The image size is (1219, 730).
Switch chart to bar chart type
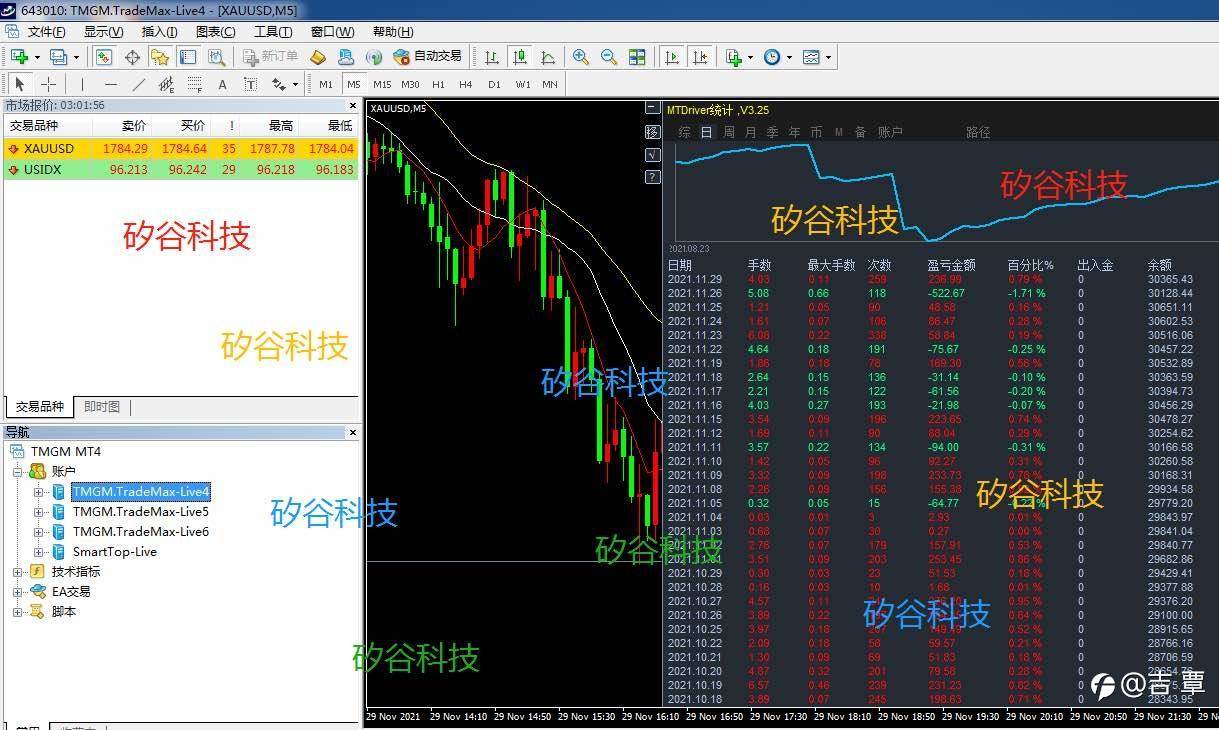click(492, 57)
